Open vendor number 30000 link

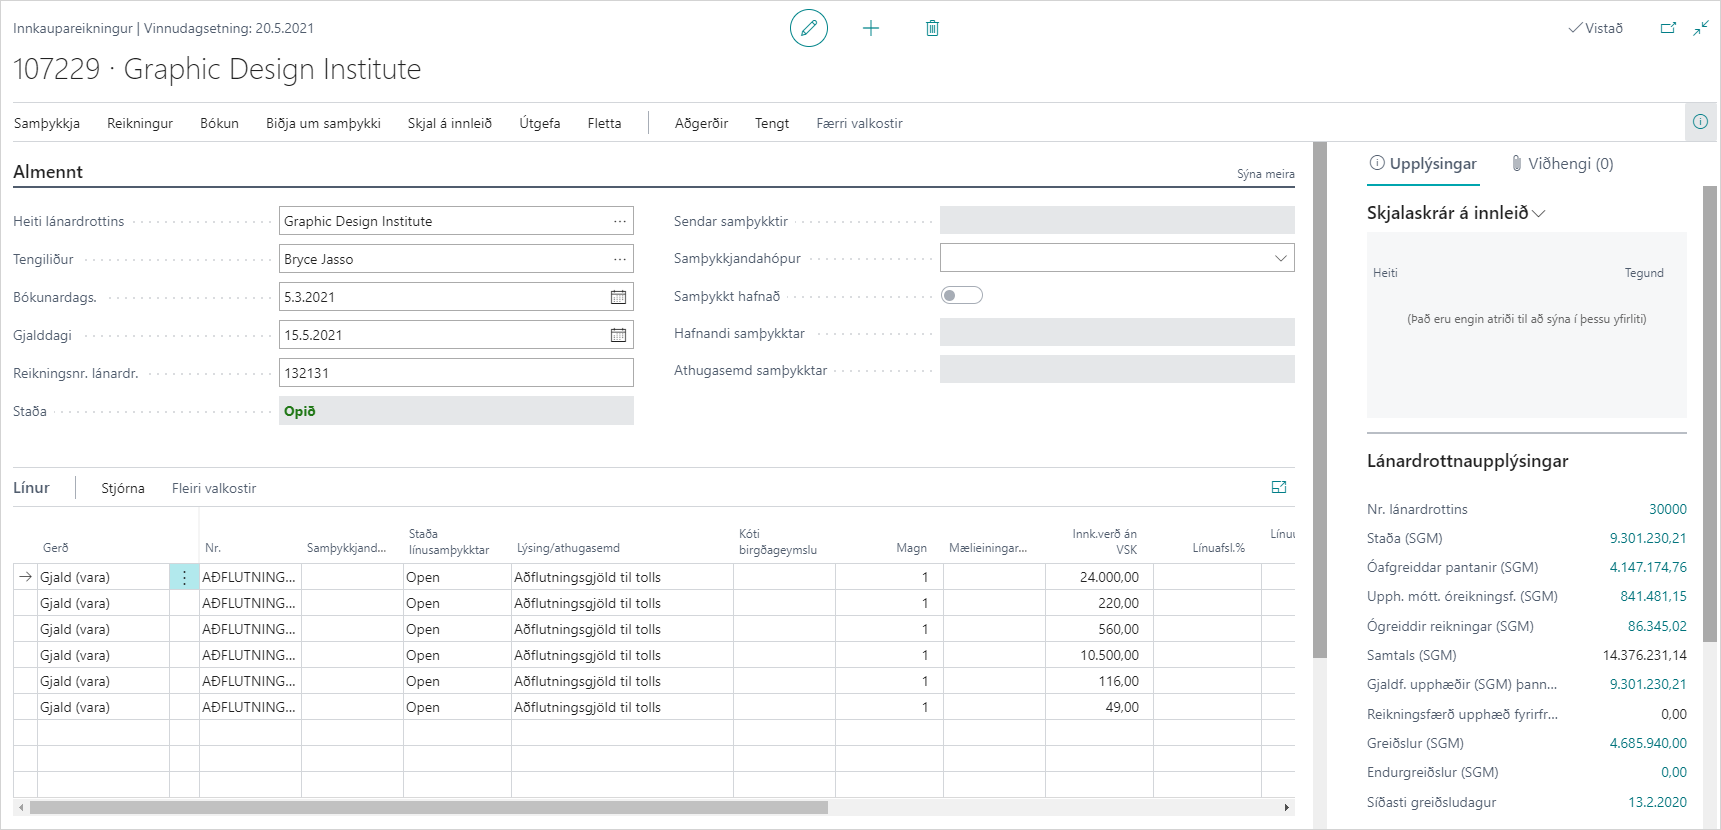click(x=1667, y=509)
